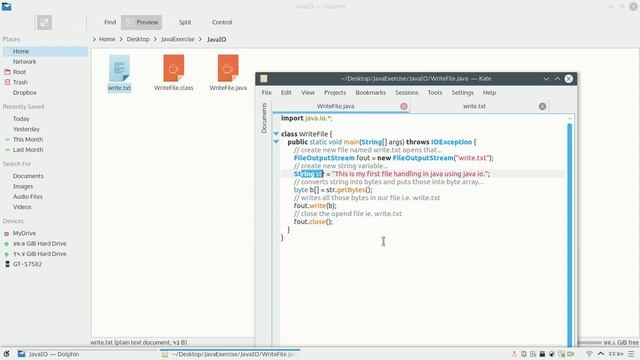Expand the chevron before JavaIO in the breadcrumb
The width and height of the screenshot is (640, 360).
pyautogui.click(x=201, y=39)
